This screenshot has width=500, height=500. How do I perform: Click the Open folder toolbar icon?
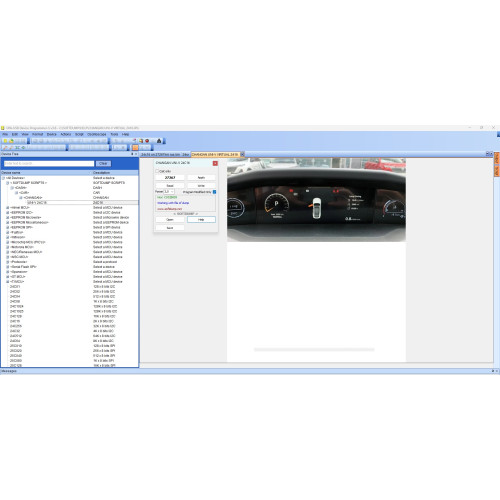(11, 141)
